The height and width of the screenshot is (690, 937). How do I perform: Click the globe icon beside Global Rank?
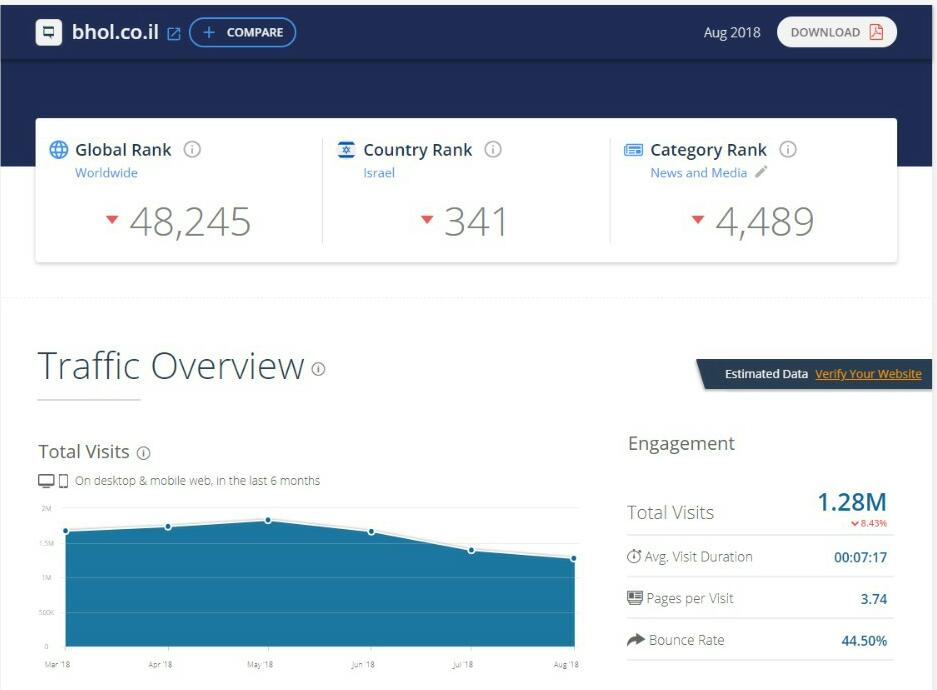(59, 150)
